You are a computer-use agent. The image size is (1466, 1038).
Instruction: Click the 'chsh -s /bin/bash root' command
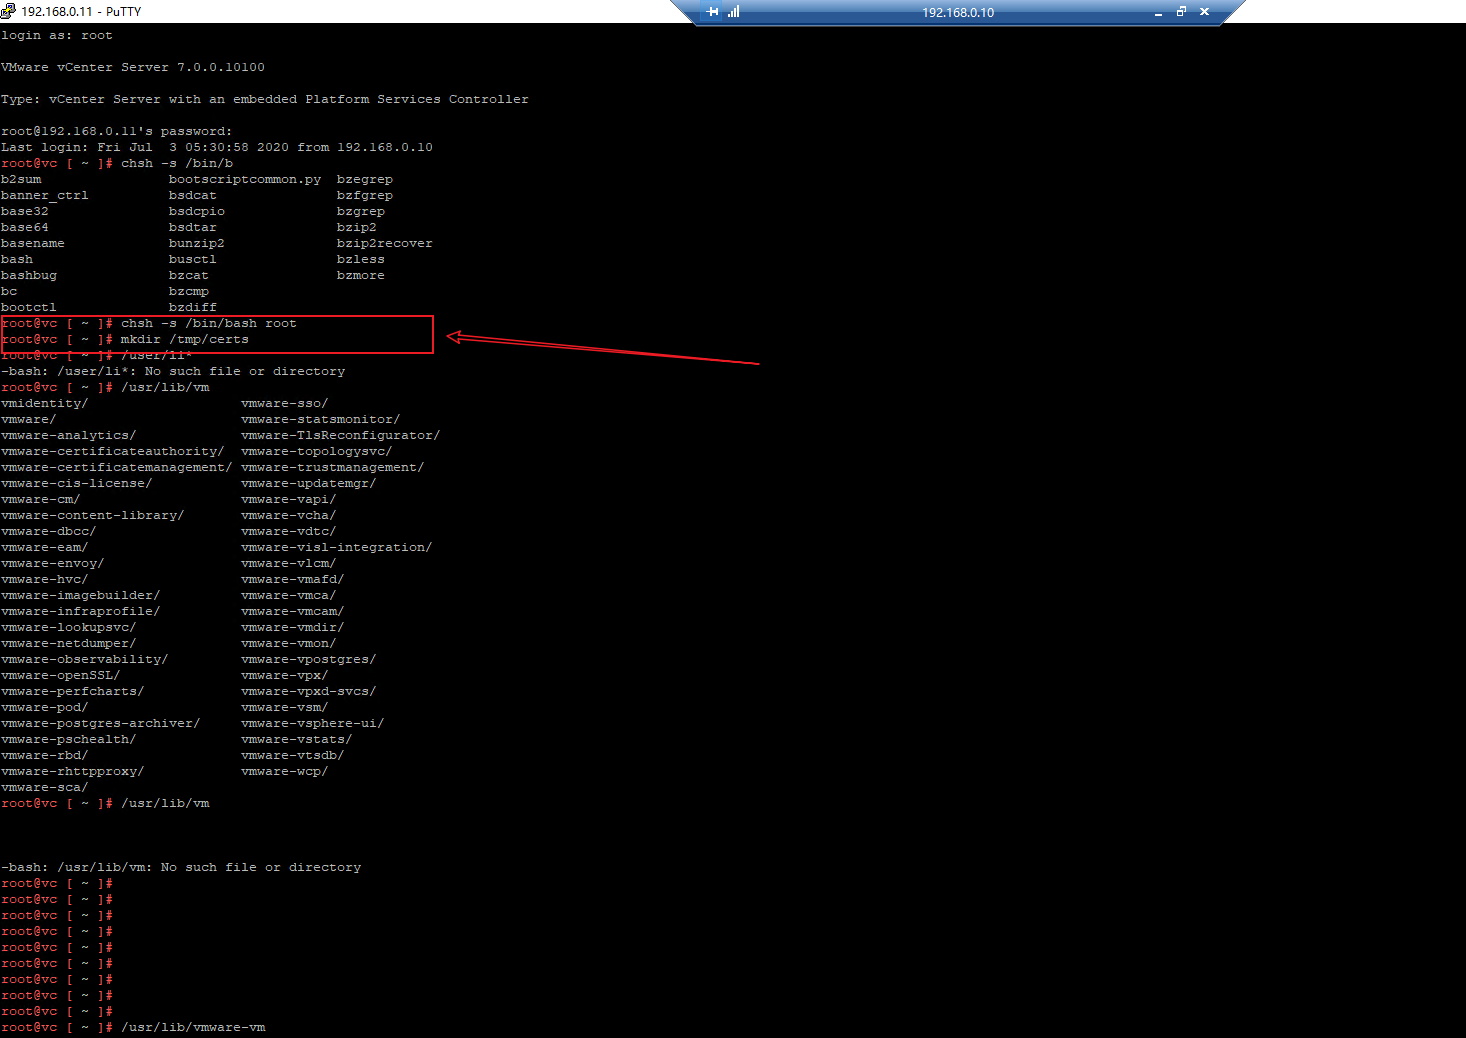pyautogui.click(x=208, y=323)
